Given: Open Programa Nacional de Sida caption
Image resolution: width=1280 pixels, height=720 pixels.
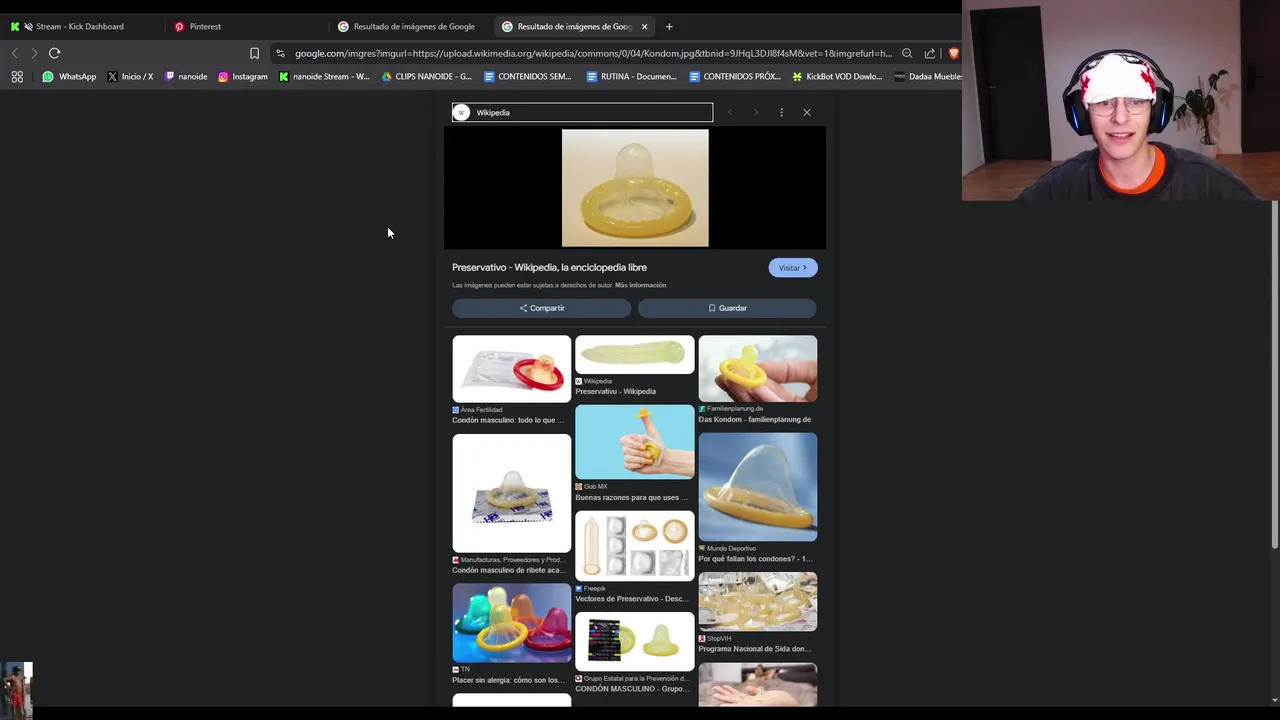Looking at the screenshot, I should coord(754,649).
